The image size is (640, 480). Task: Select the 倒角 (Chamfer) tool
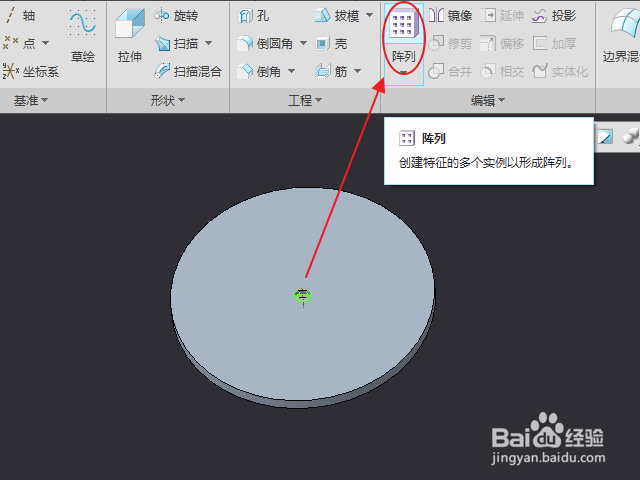click(x=259, y=71)
